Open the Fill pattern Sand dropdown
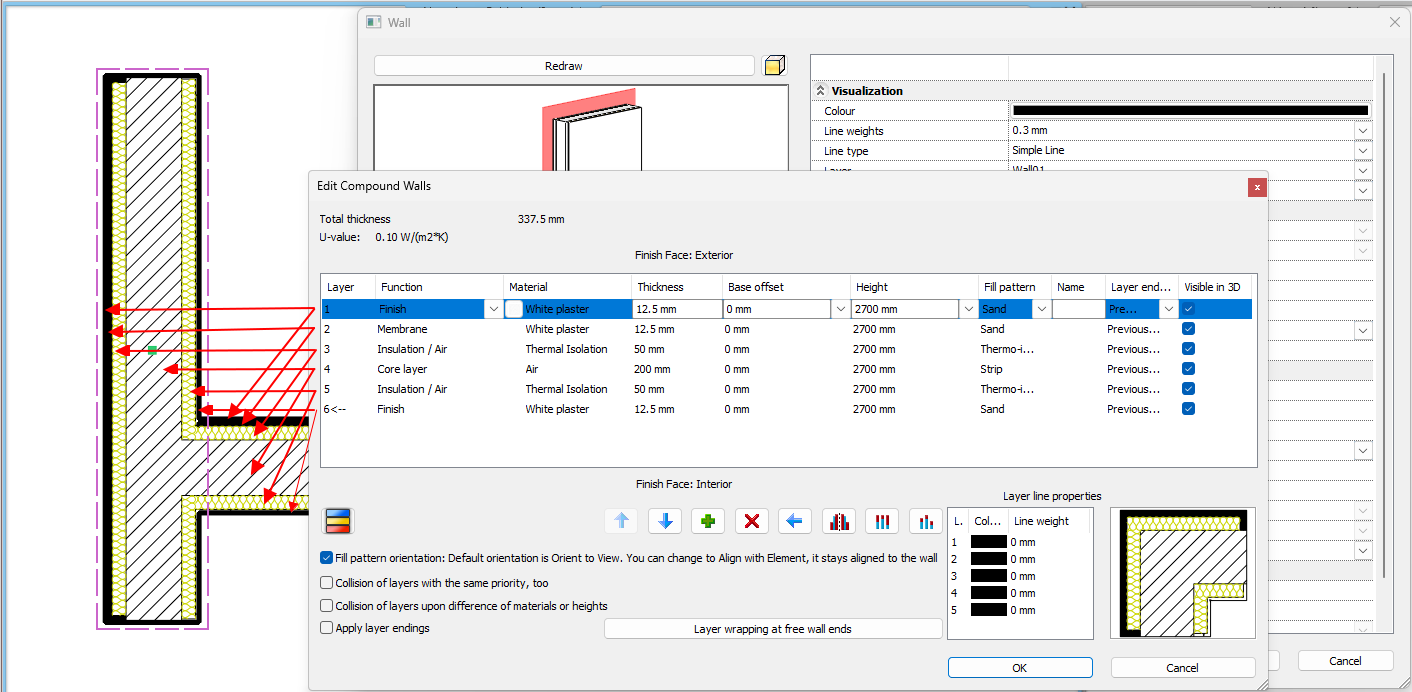 (1040, 310)
